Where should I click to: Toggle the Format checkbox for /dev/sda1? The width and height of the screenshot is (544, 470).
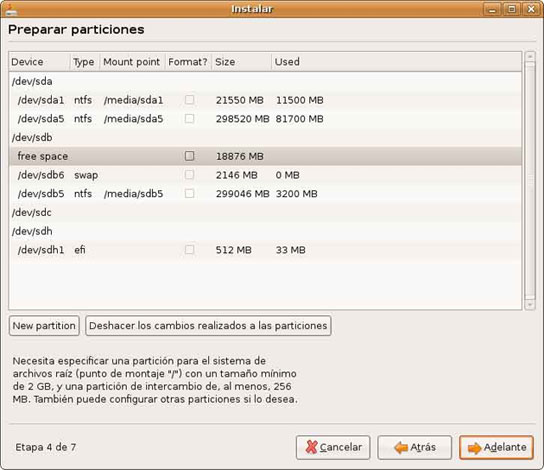[189, 100]
